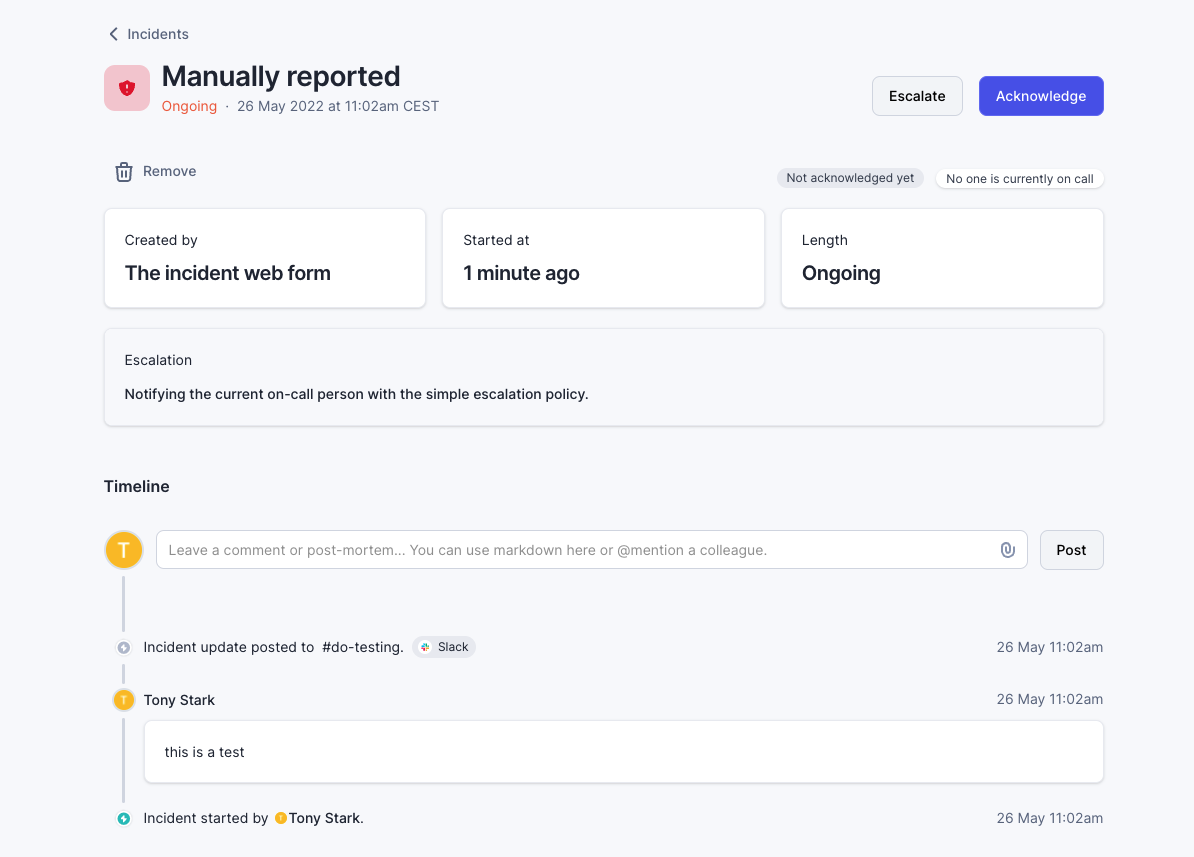Click the red shield incident icon
This screenshot has height=857, width=1194.
[127, 88]
